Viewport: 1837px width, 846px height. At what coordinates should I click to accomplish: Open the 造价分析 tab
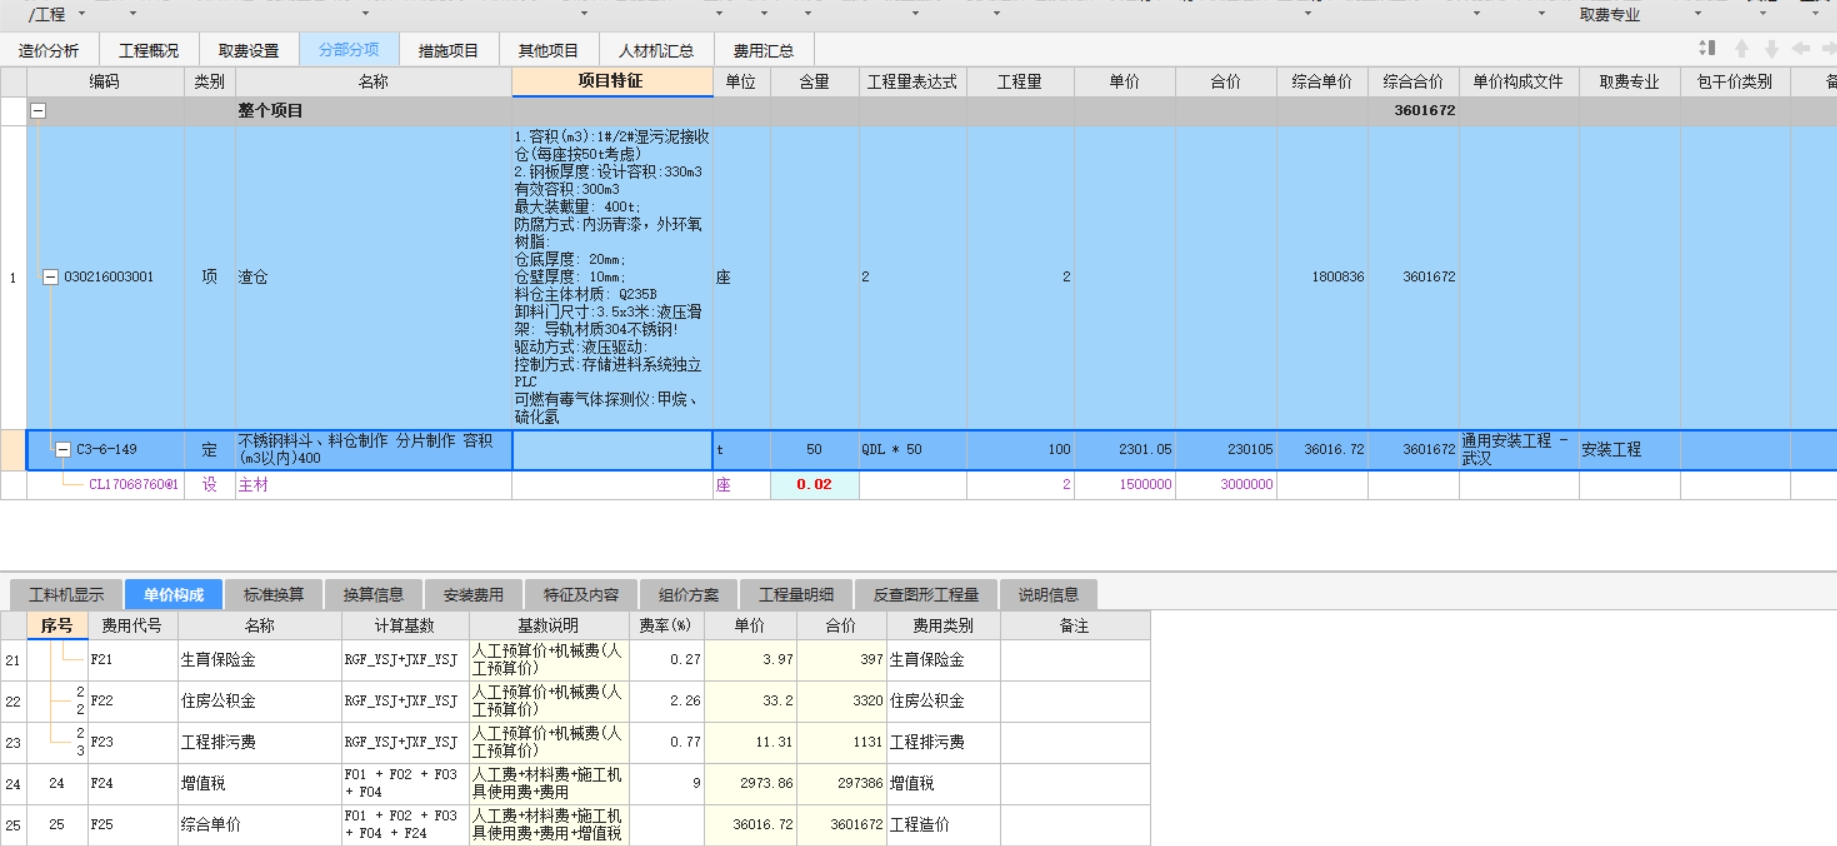coord(49,50)
